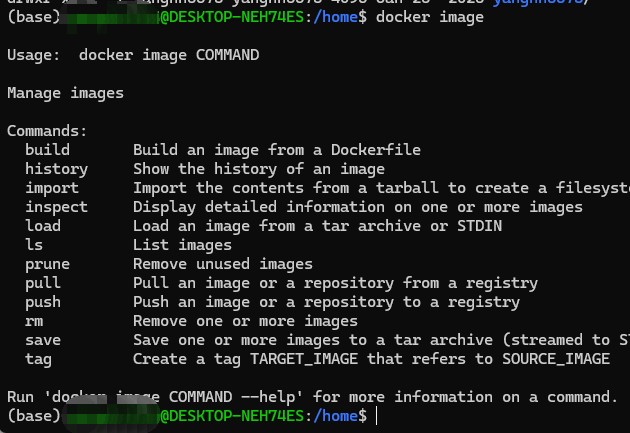Click 'Import the contents from a tarball' description
This screenshot has width=630, height=433.
click(x=286, y=188)
